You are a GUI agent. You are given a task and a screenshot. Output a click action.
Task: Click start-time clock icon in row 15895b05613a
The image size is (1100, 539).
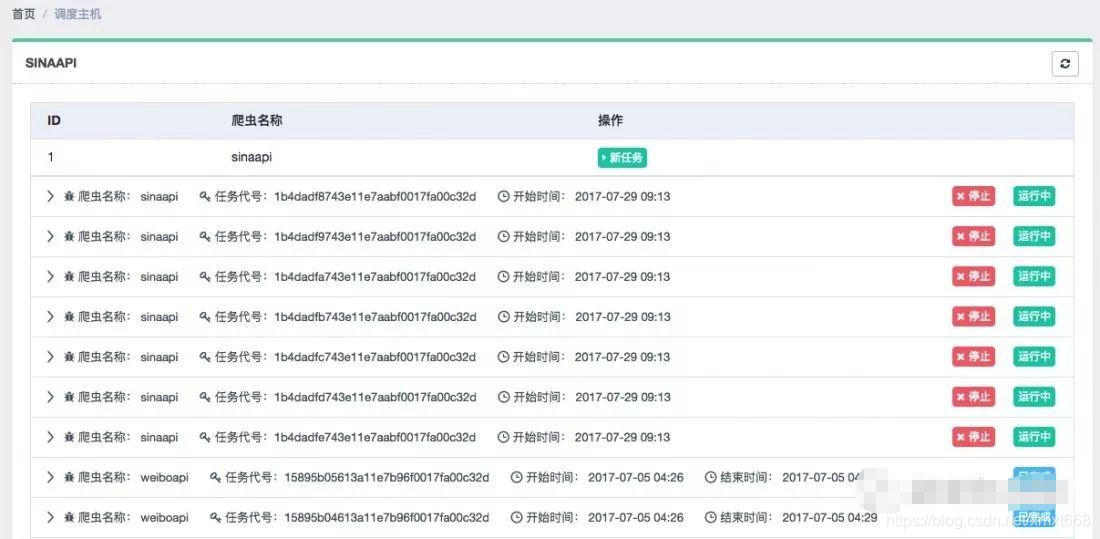[x=516, y=477]
